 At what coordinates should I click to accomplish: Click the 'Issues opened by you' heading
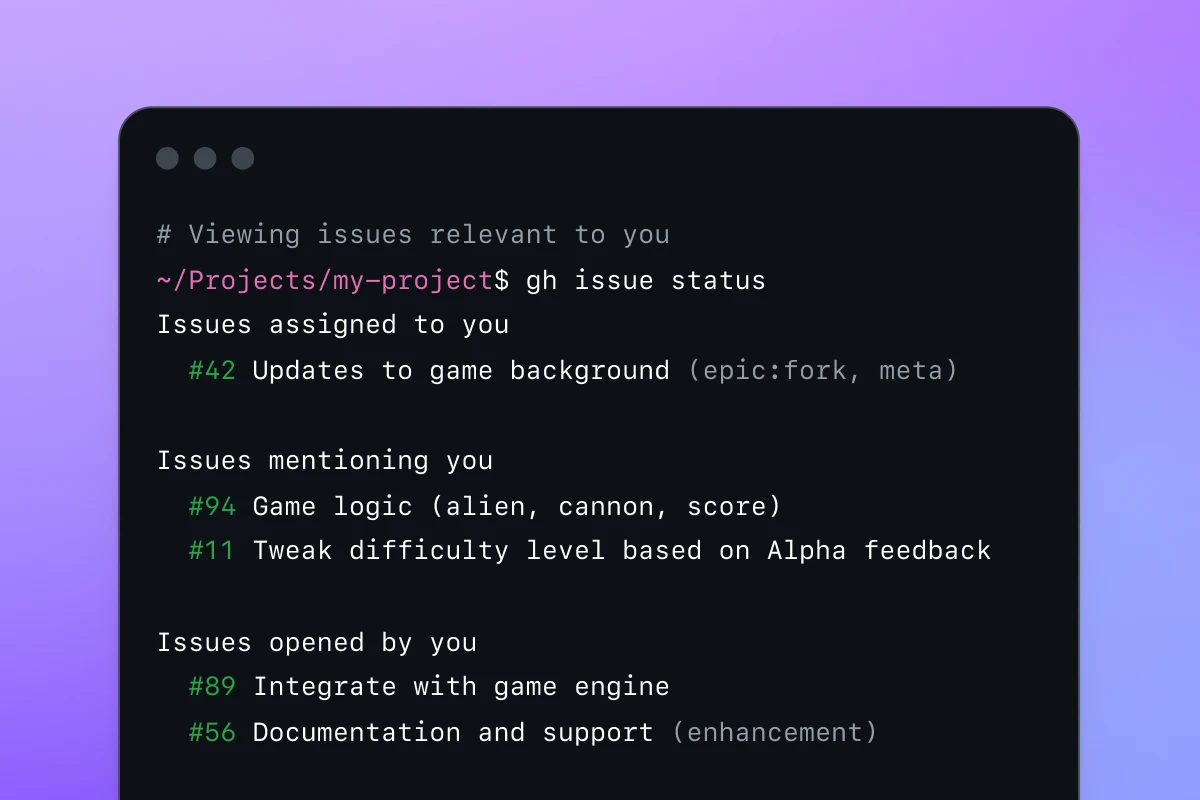317,642
